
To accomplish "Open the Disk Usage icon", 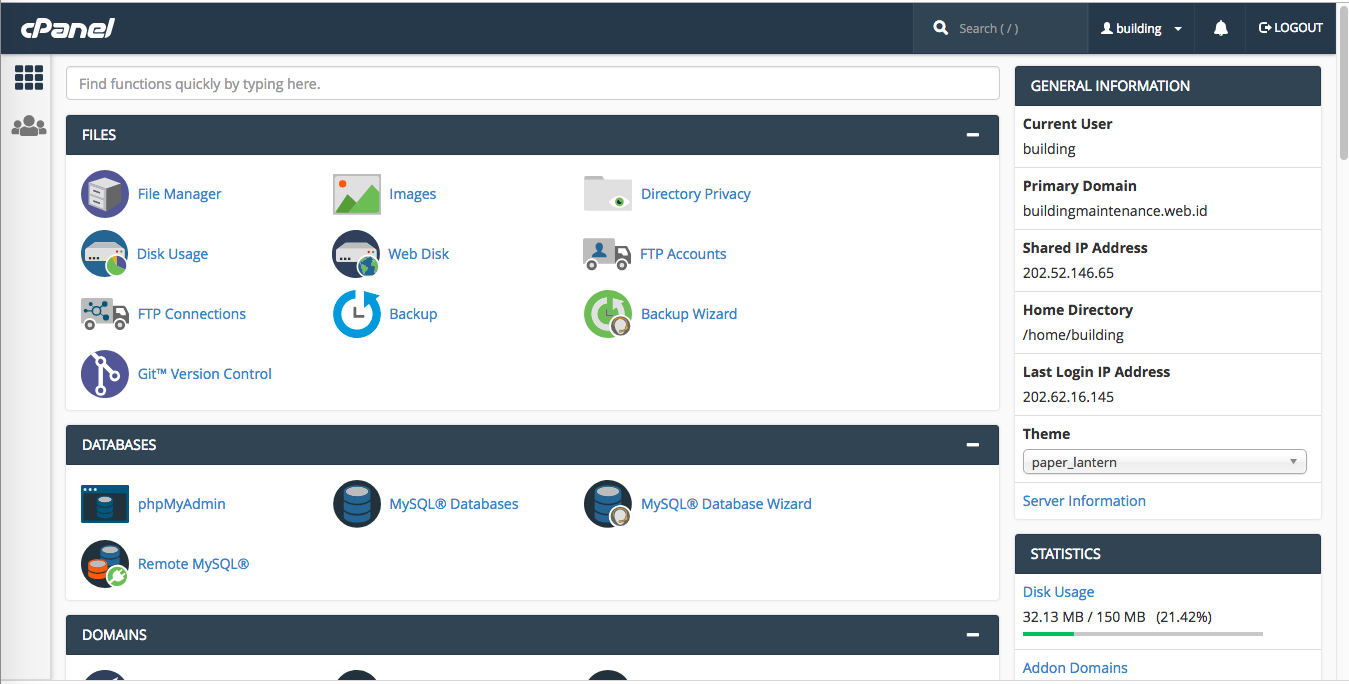I will [x=105, y=254].
